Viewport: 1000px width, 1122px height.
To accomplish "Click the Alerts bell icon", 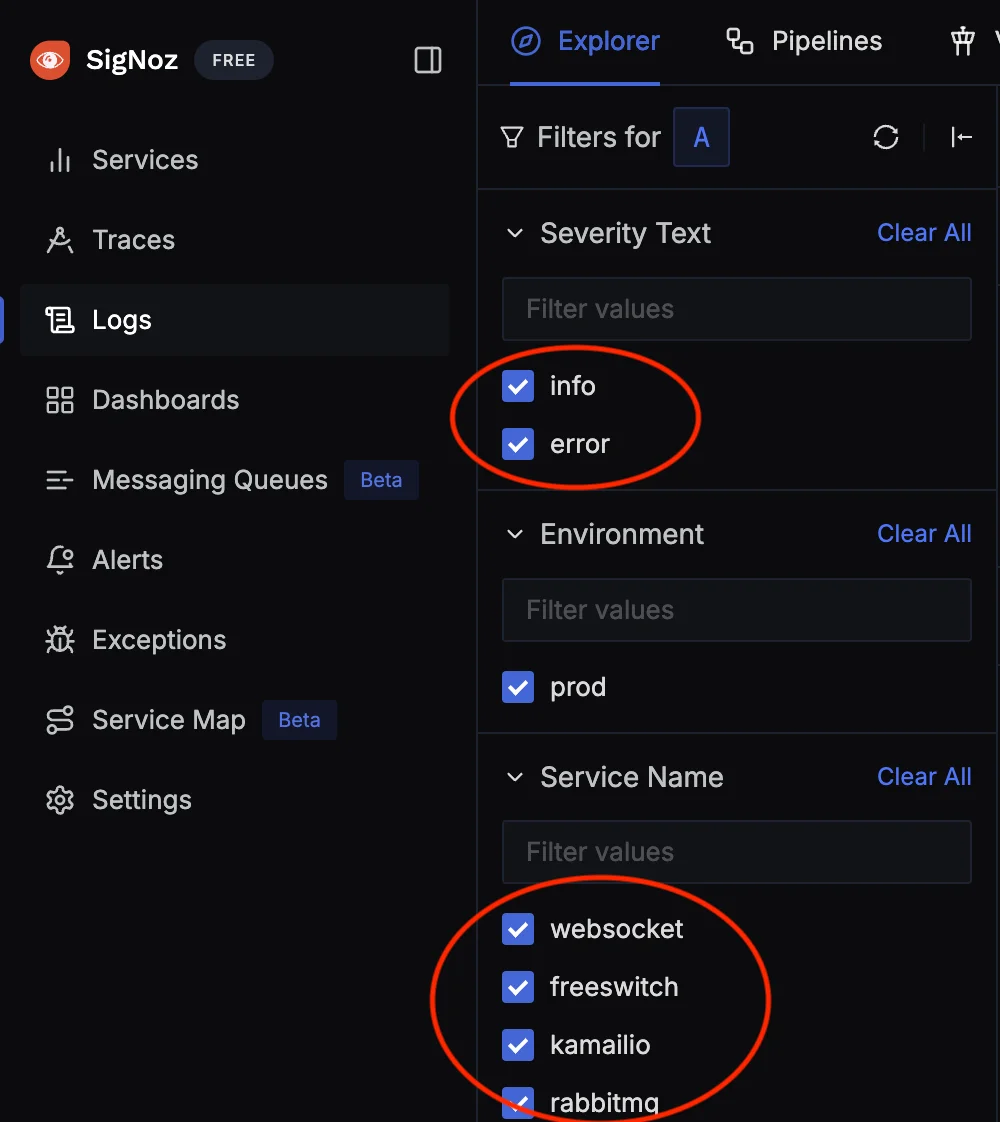I will coord(60,560).
